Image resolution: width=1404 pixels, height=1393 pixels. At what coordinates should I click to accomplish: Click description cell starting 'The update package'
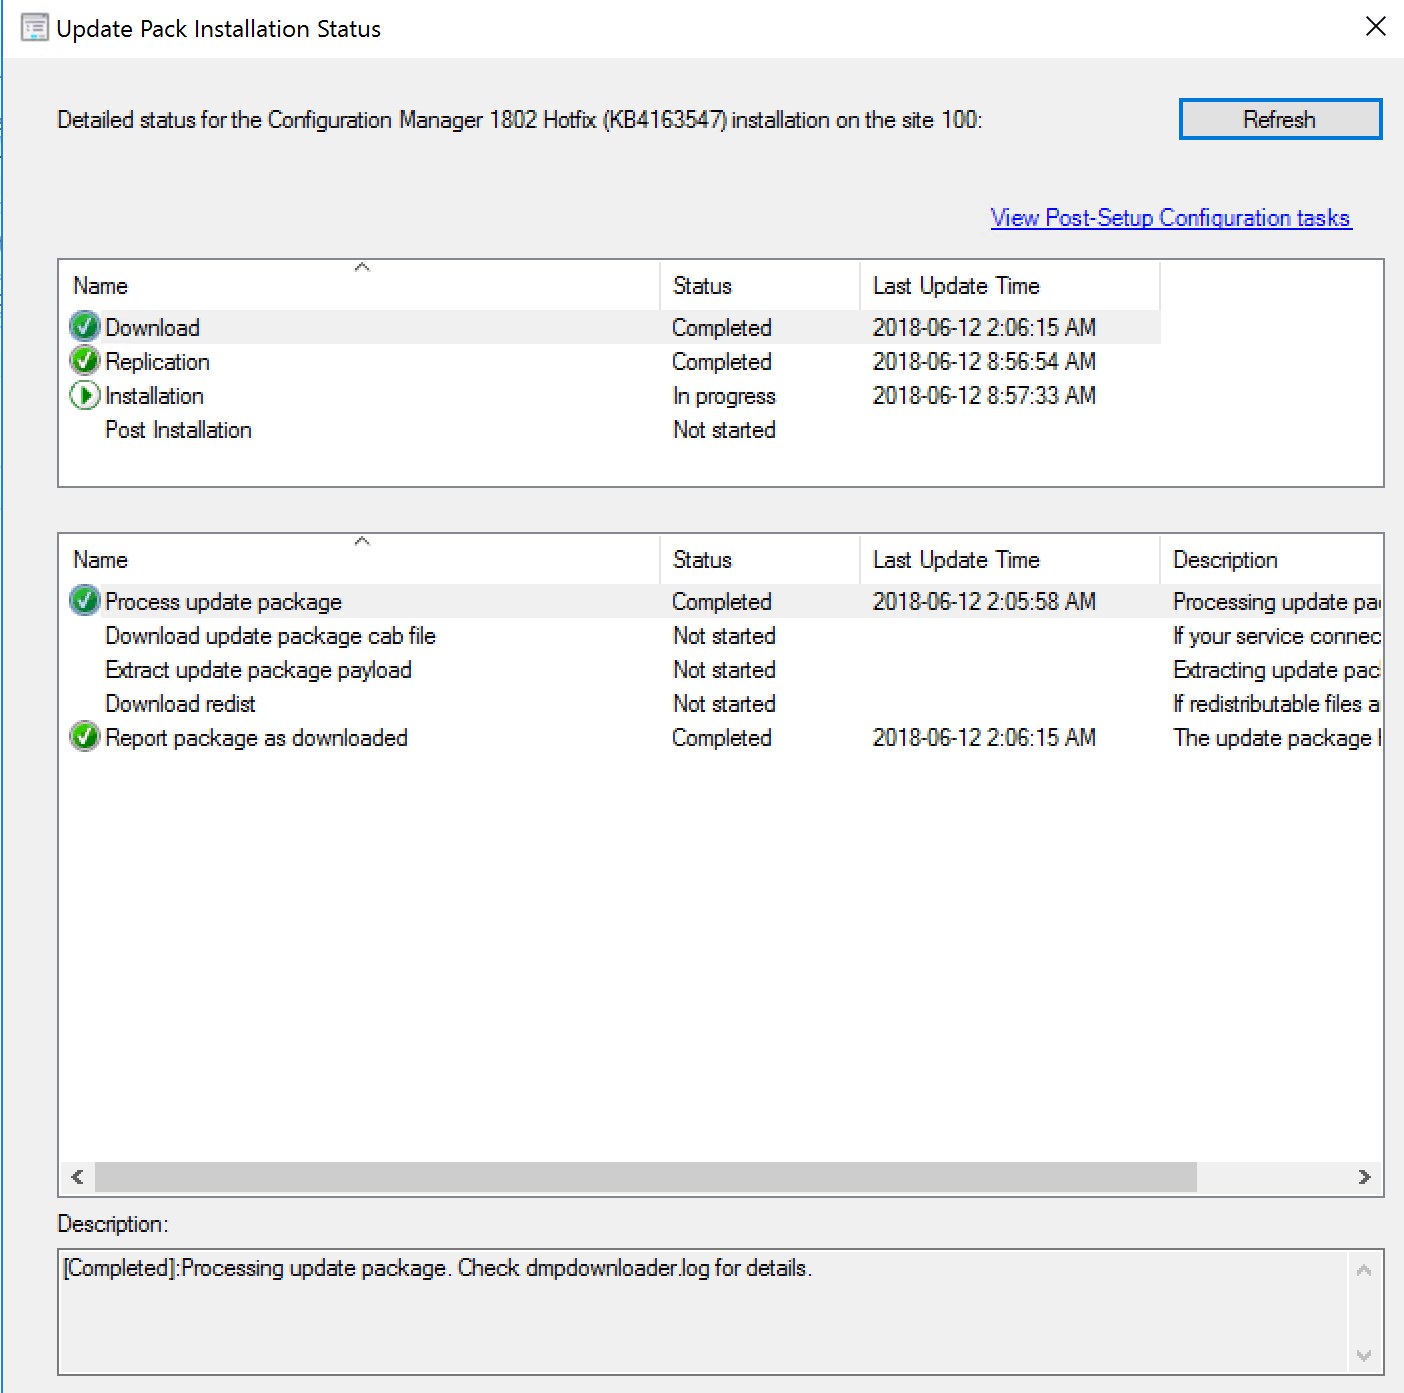[x=1277, y=737]
